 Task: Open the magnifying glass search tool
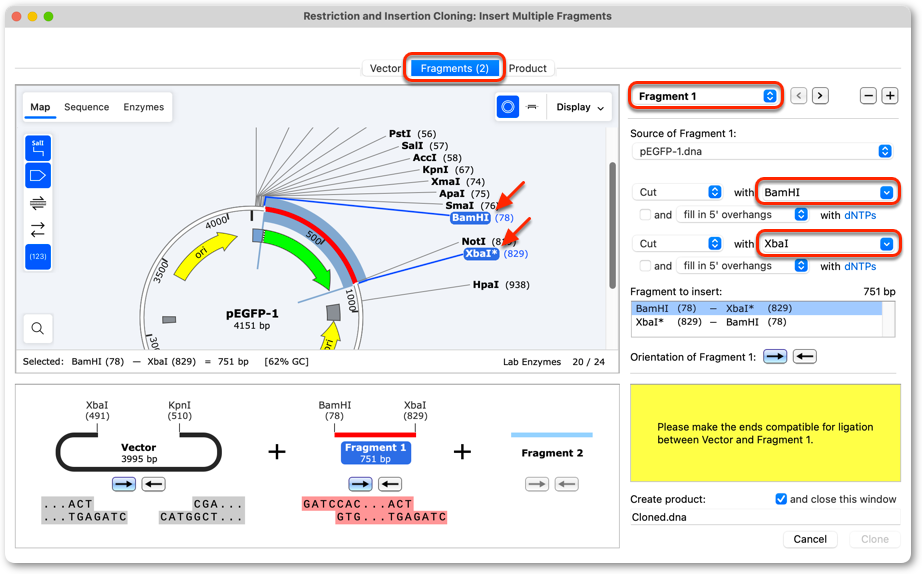pyautogui.click(x=38, y=328)
